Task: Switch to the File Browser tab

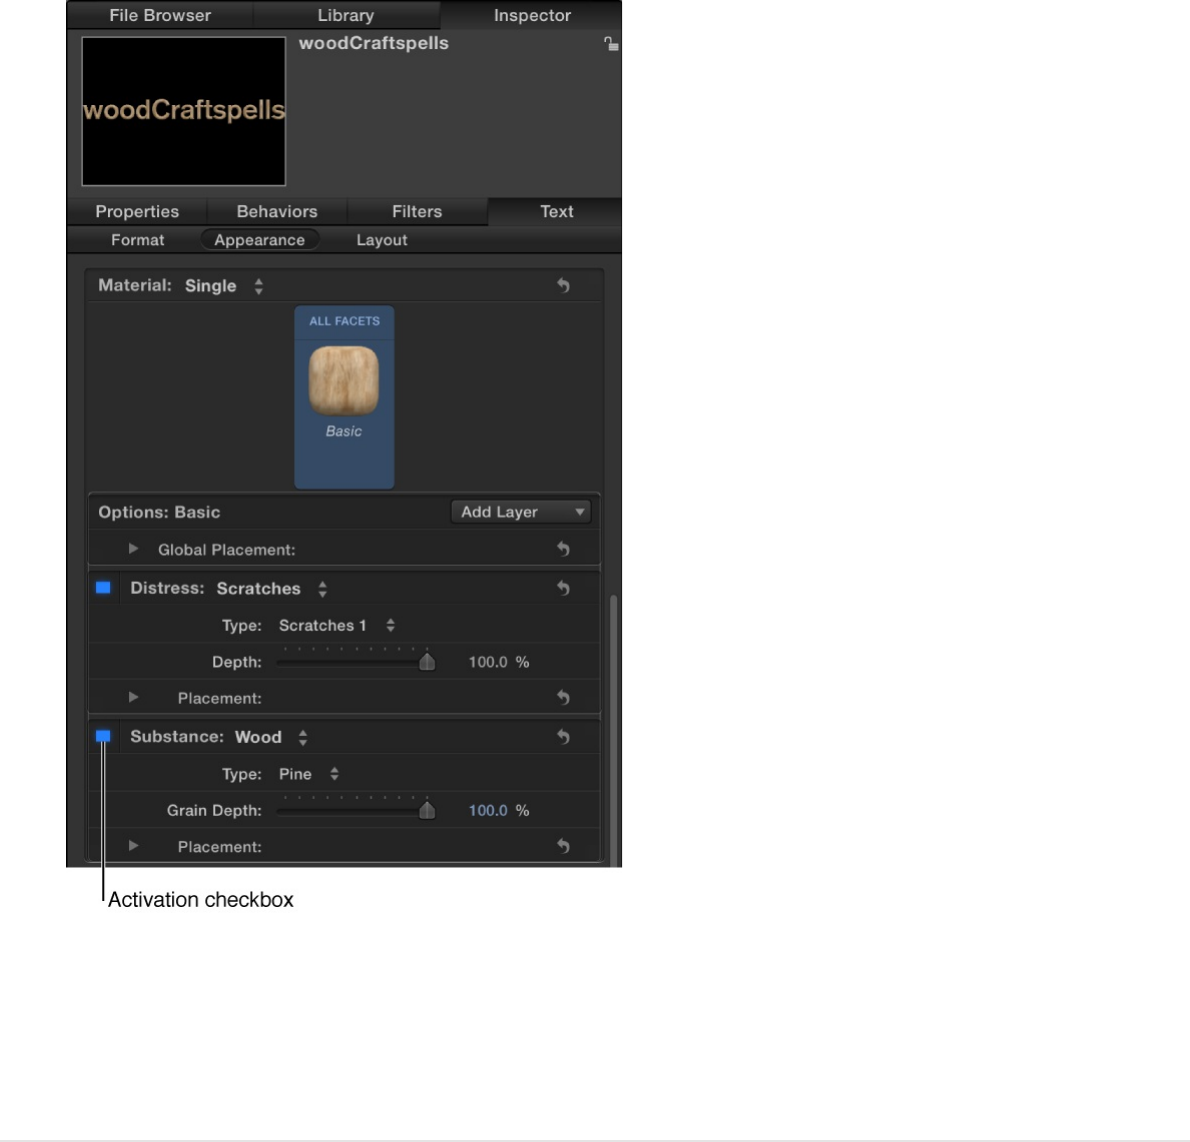Action: (x=160, y=15)
